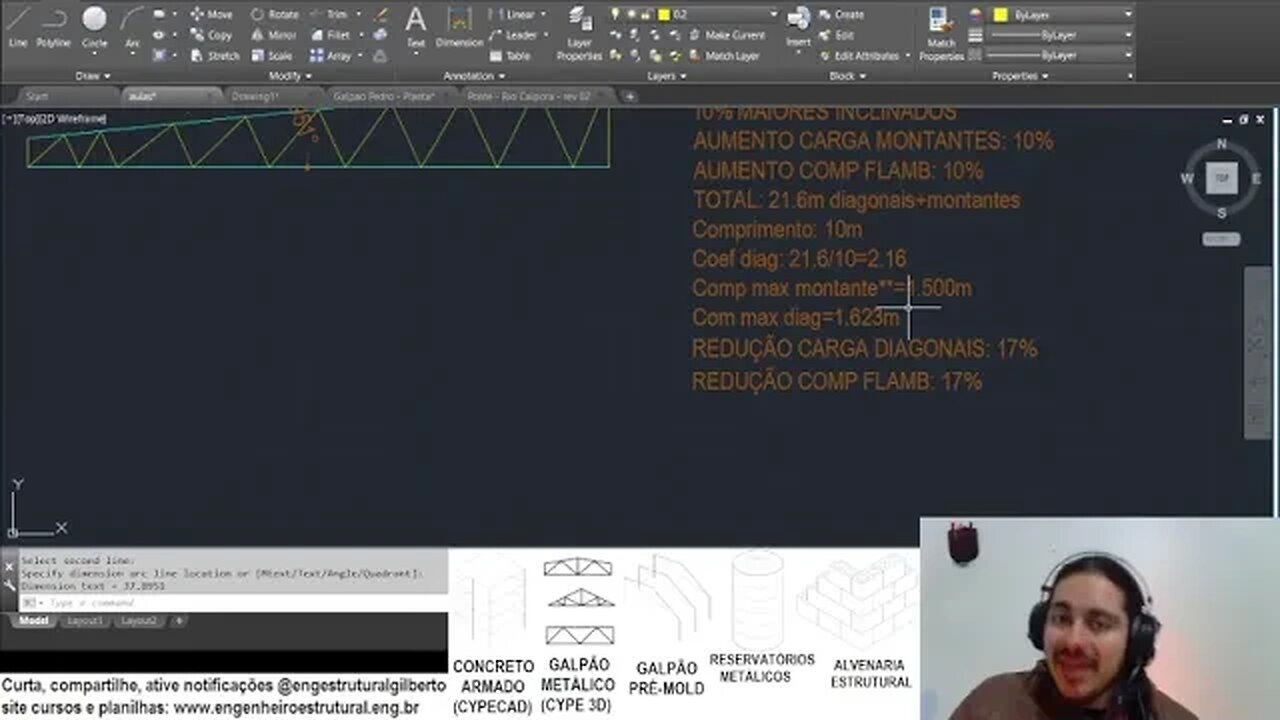Click the erase pencil icon in Modify
The width and height of the screenshot is (1280, 720).
pos(380,15)
